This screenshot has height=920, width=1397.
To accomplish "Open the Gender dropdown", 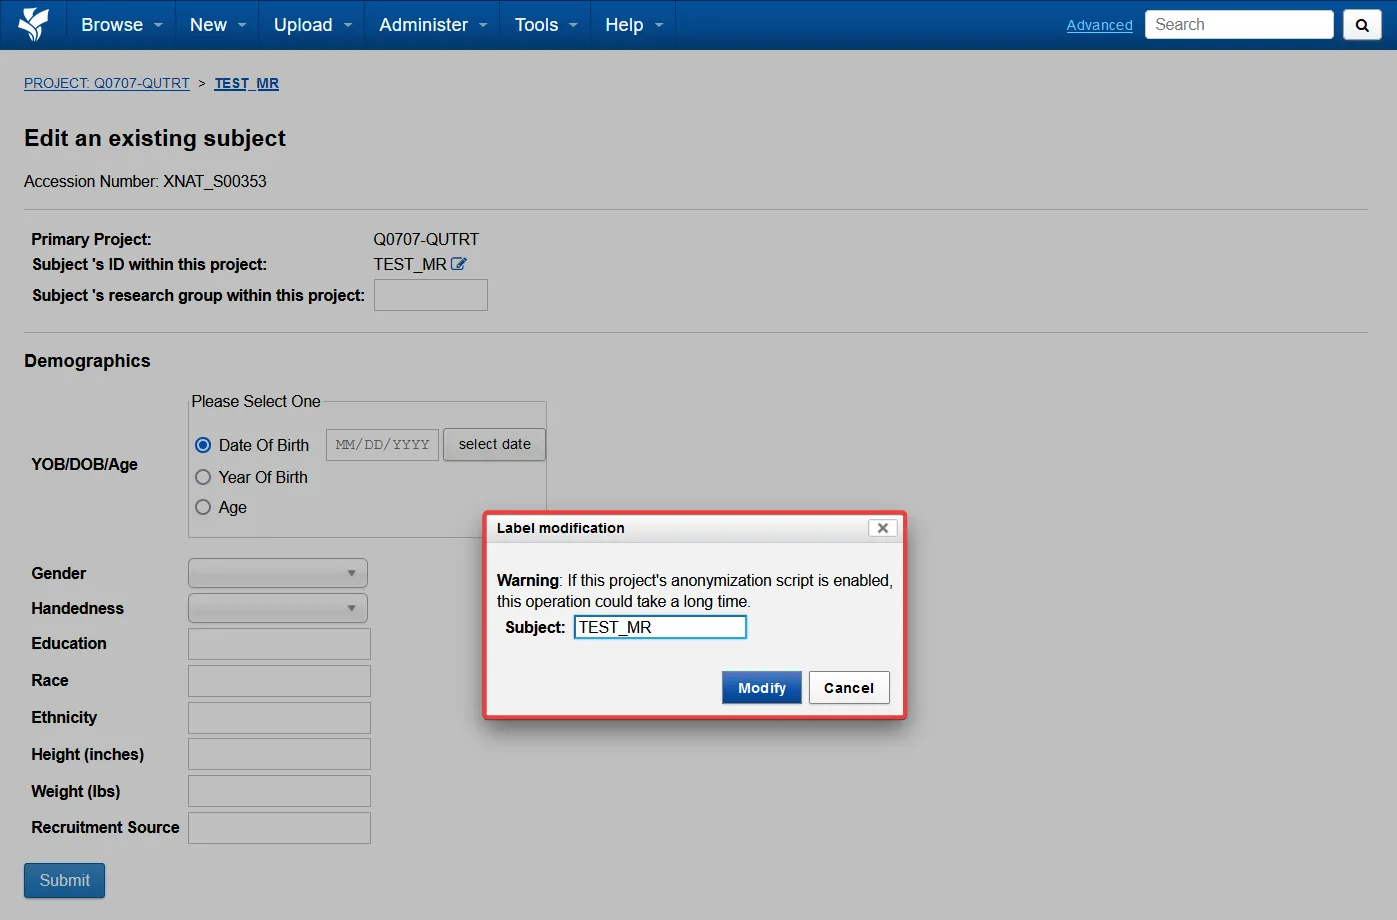I will tap(278, 573).
